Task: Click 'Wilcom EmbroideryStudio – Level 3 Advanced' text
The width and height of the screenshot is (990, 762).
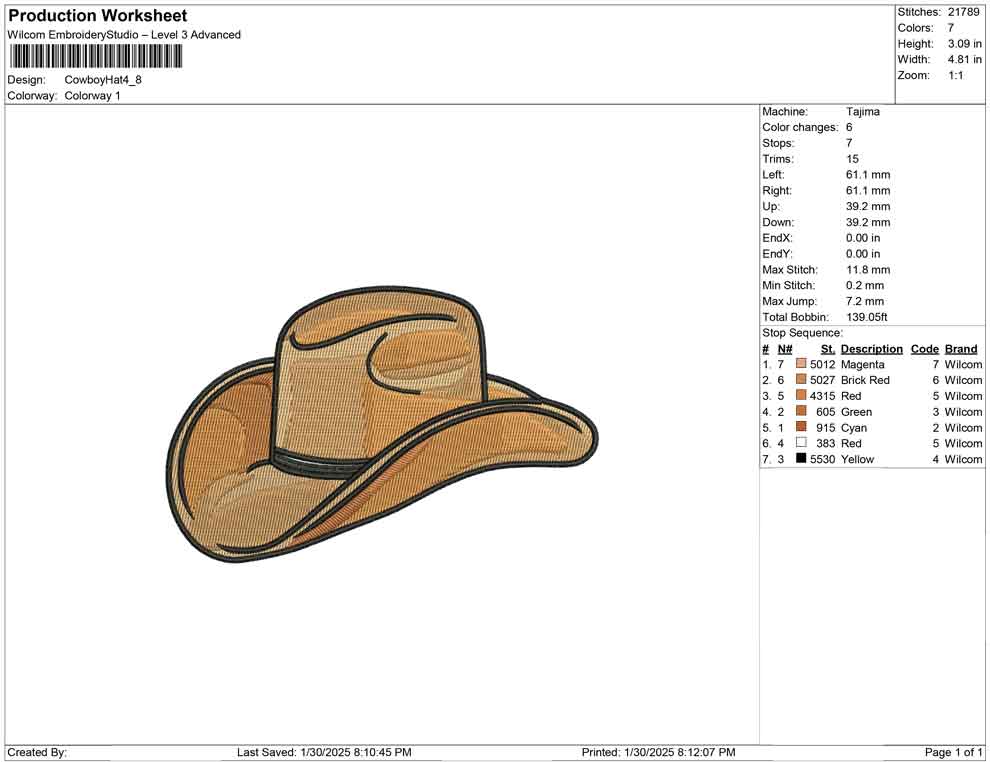Action: 124,35
